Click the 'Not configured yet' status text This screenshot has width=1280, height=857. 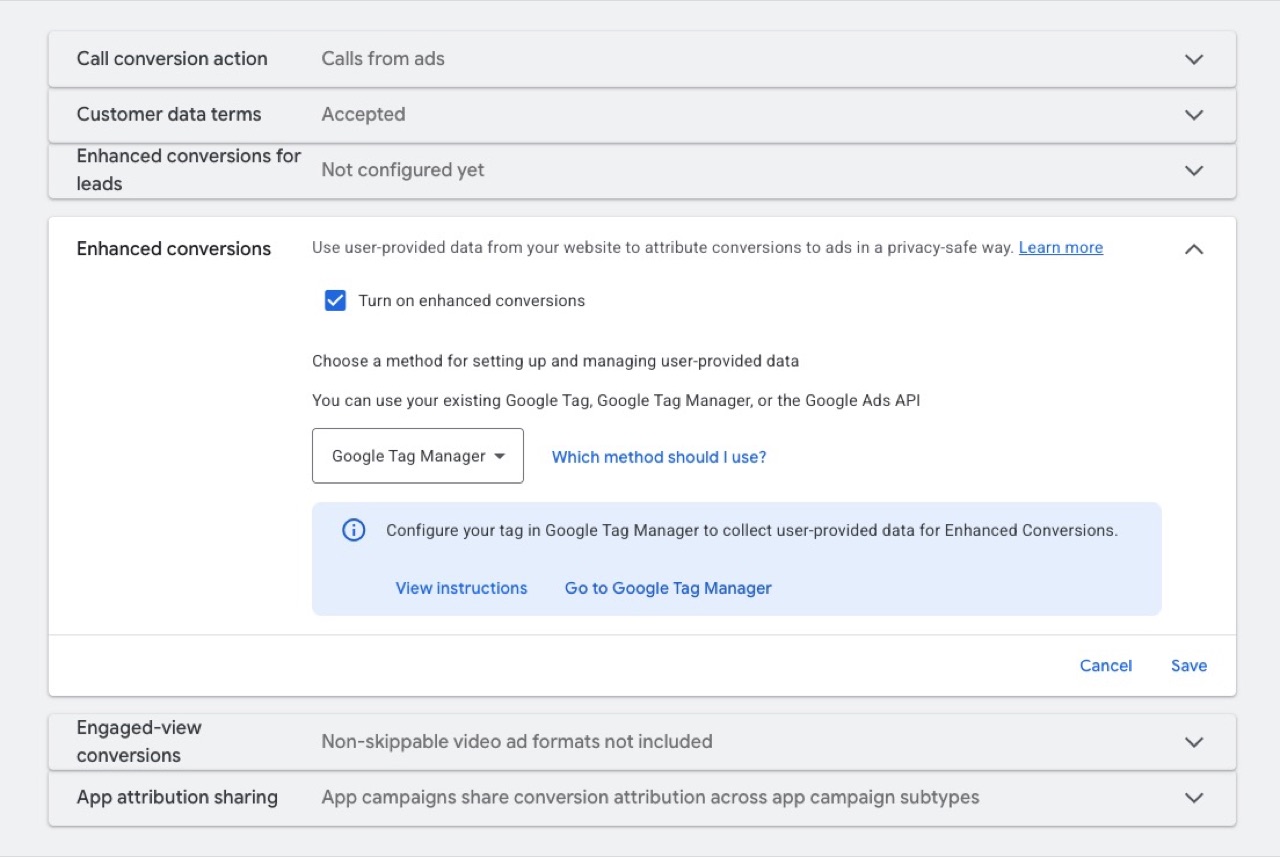pos(403,171)
